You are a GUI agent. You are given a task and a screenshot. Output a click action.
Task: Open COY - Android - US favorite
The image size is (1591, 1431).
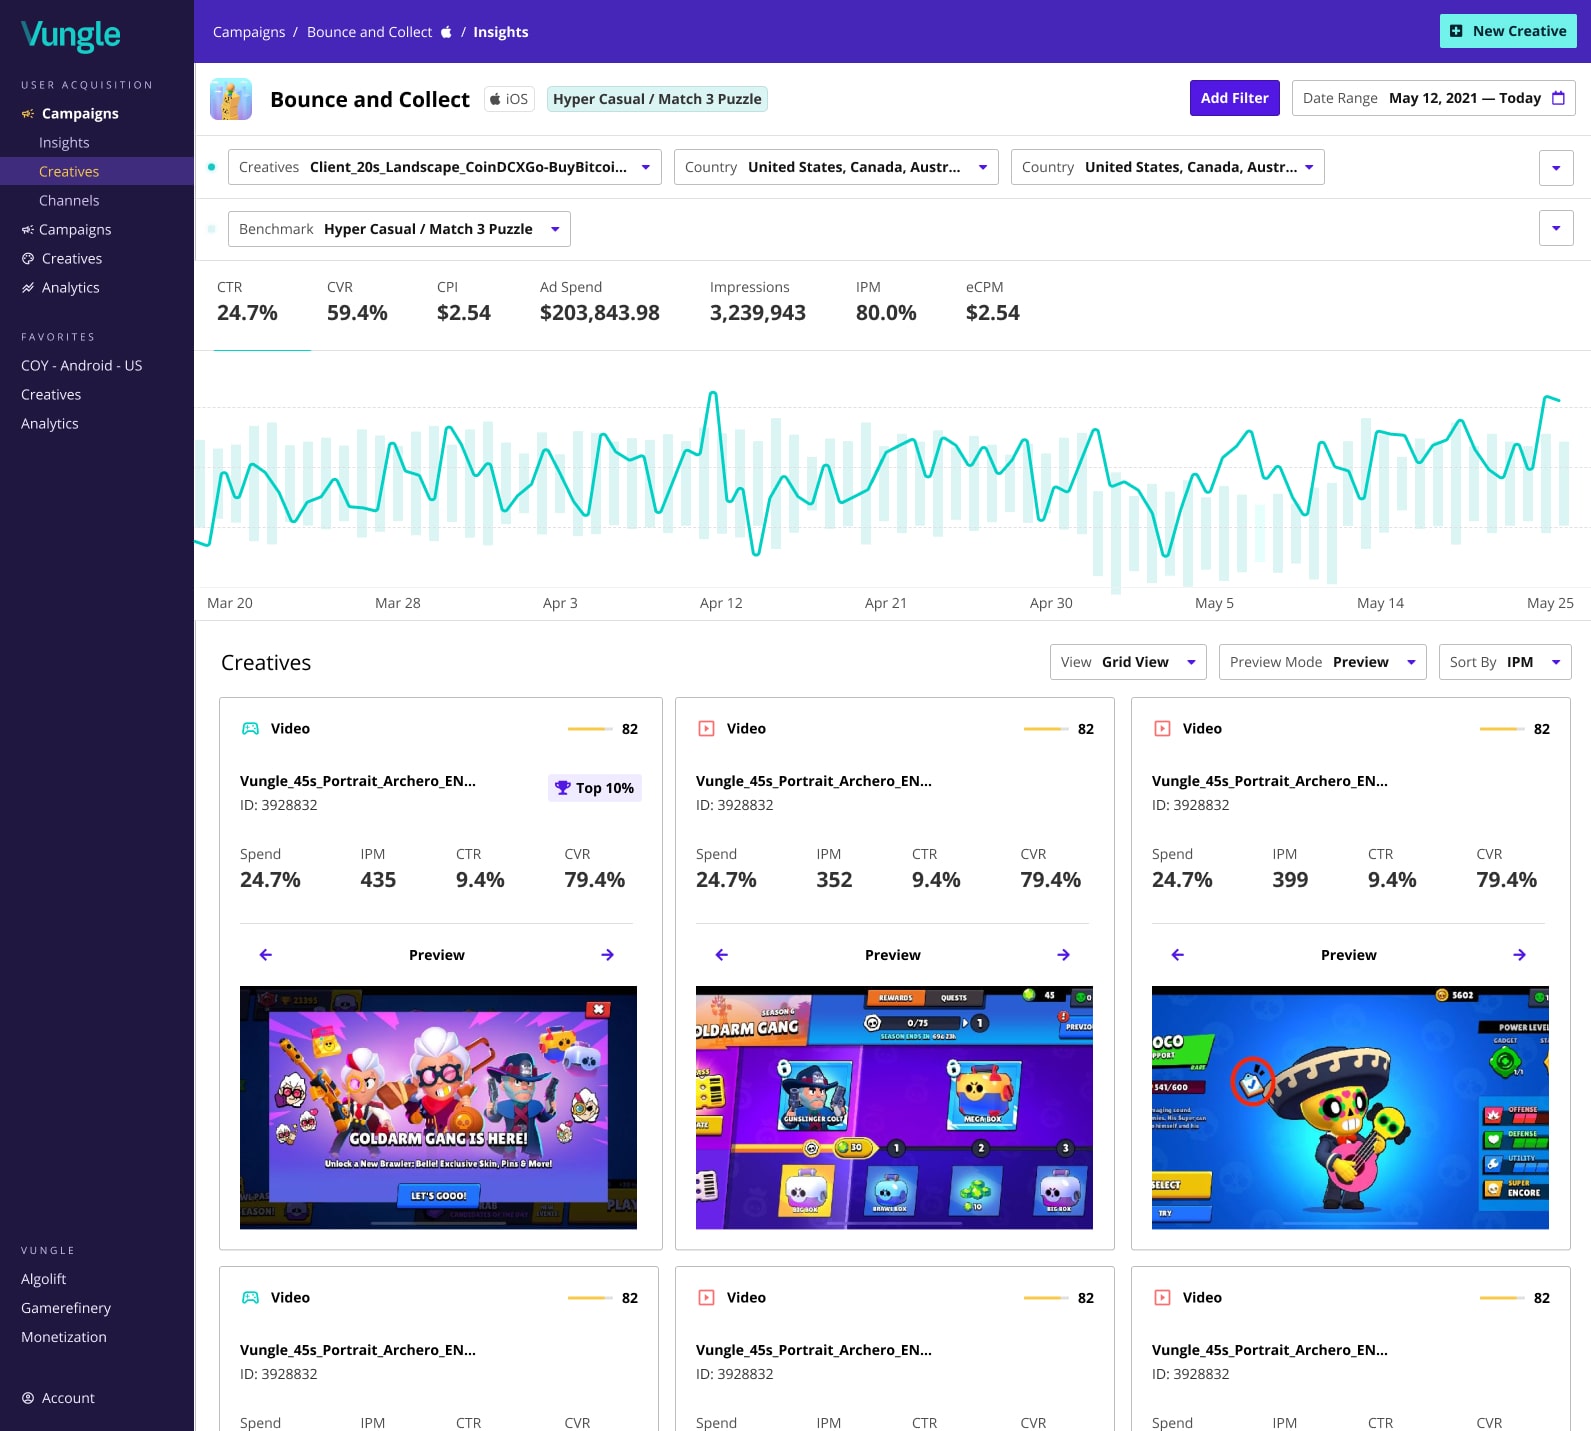point(82,366)
